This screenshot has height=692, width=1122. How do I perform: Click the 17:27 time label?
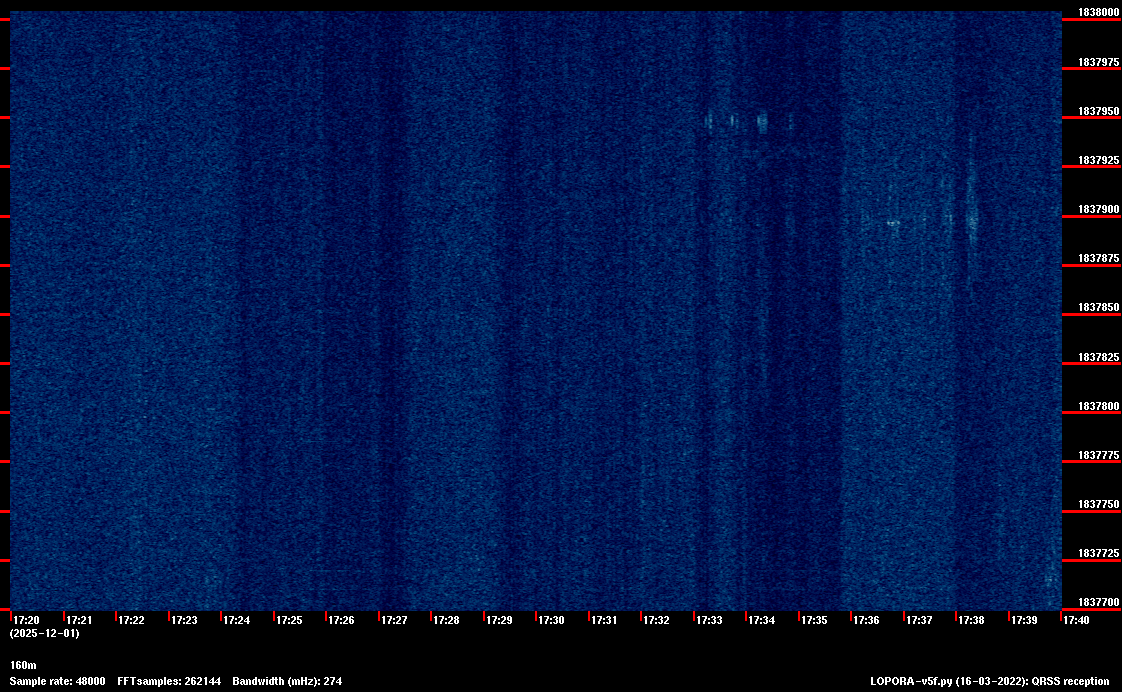click(394, 620)
